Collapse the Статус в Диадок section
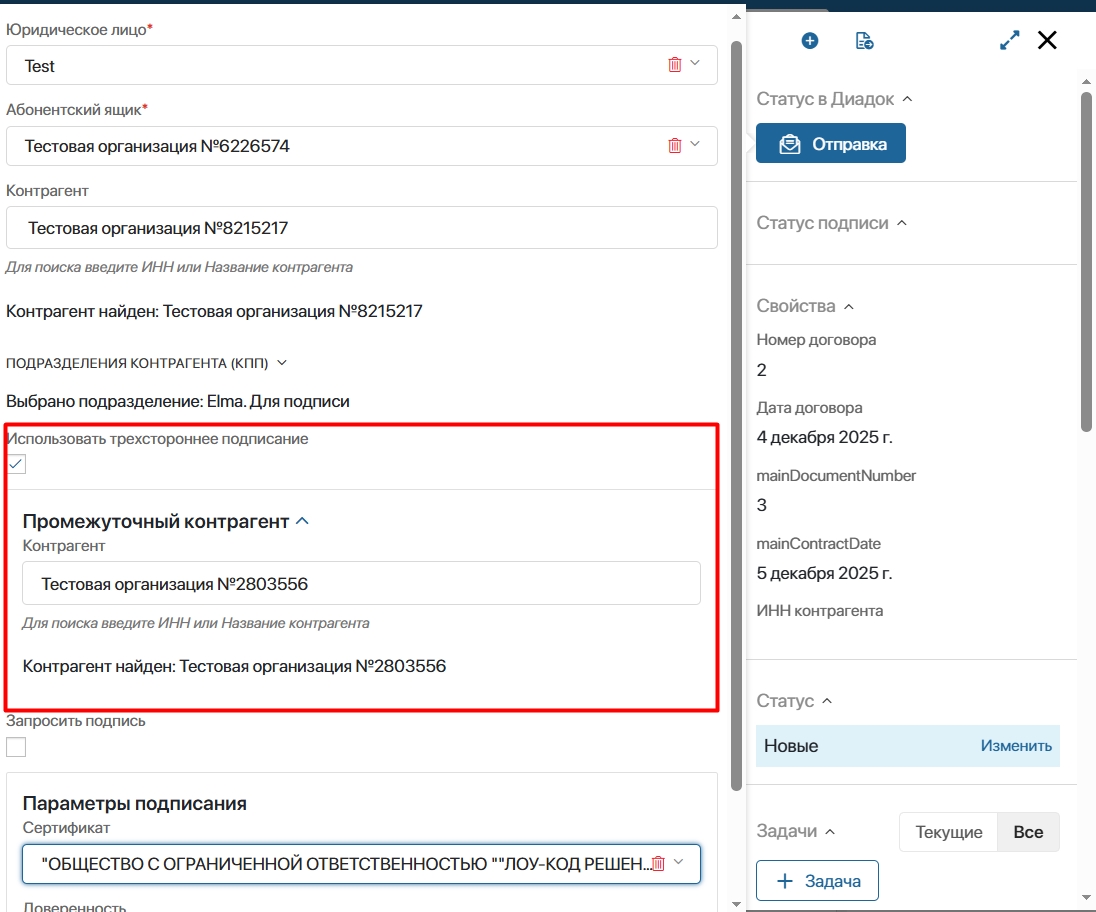This screenshot has width=1096, height=912. pos(907,99)
